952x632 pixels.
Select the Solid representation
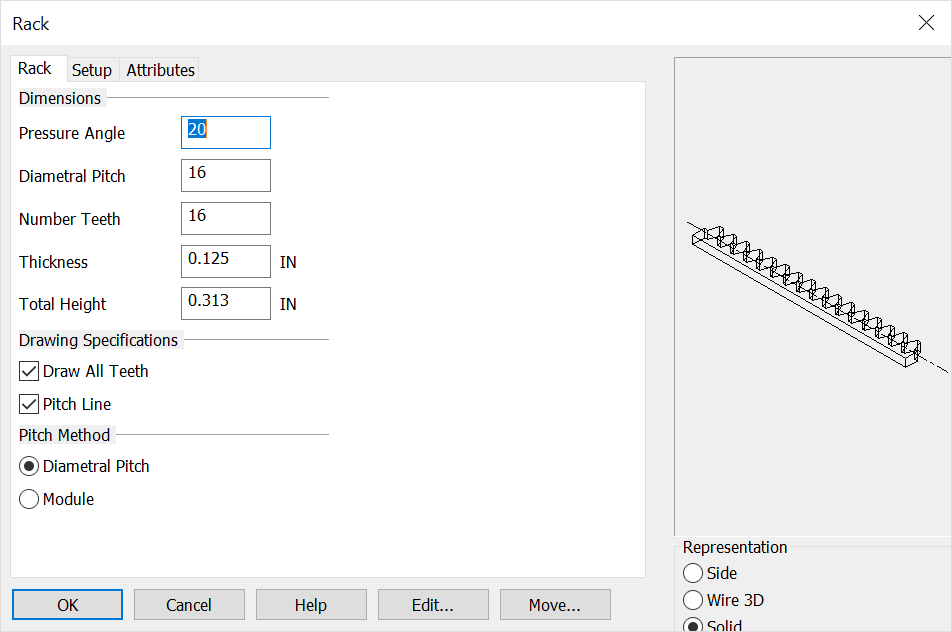tap(694, 625)
